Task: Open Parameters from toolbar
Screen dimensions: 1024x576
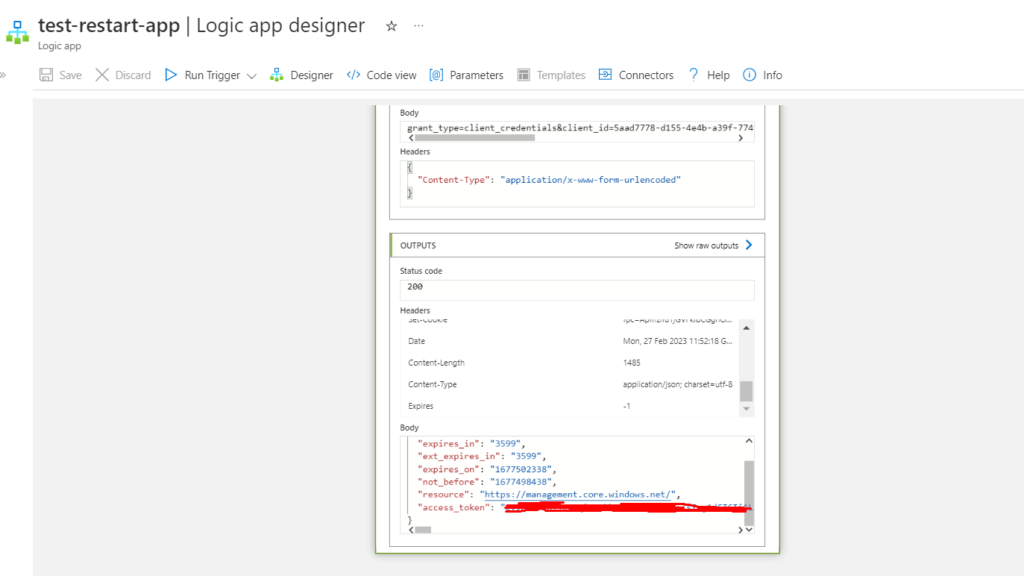Action: pos(466,75)
